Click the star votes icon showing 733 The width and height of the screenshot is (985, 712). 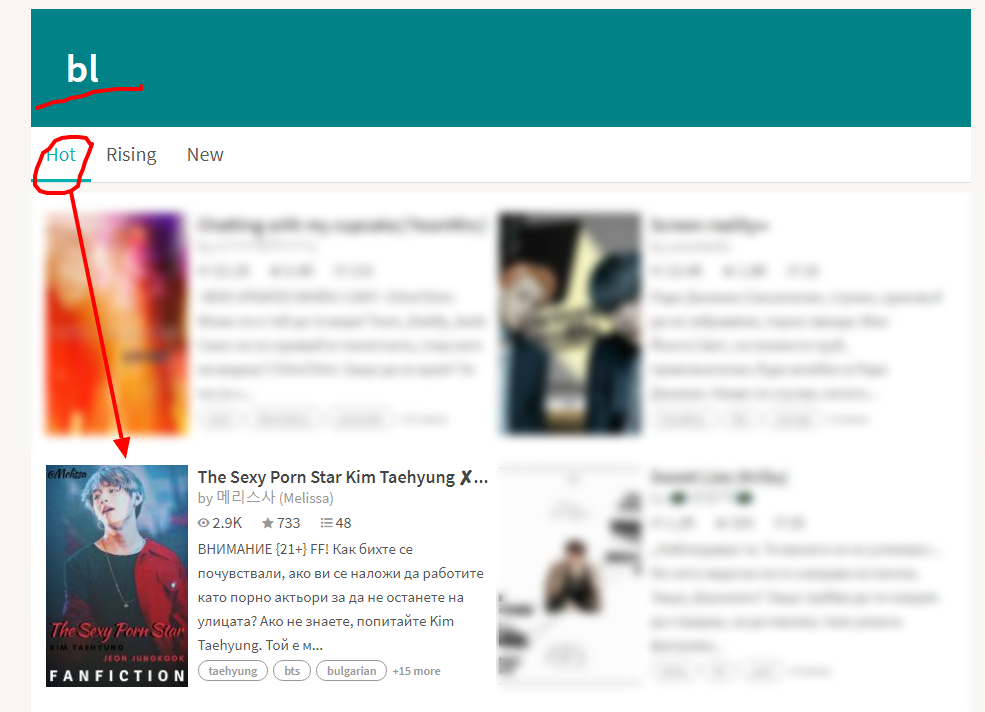point(268,523)
